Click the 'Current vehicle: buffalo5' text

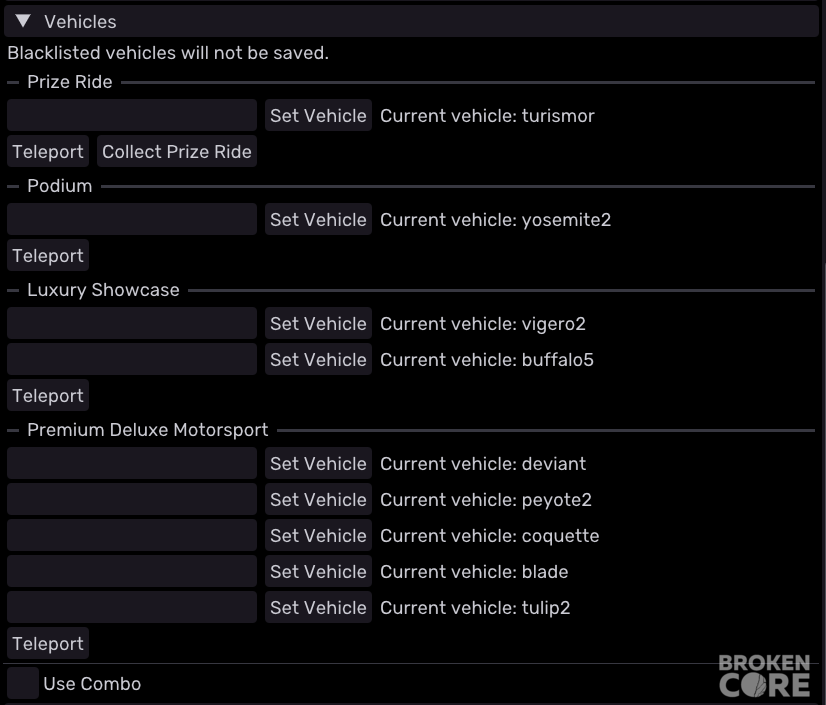point(487,360)
